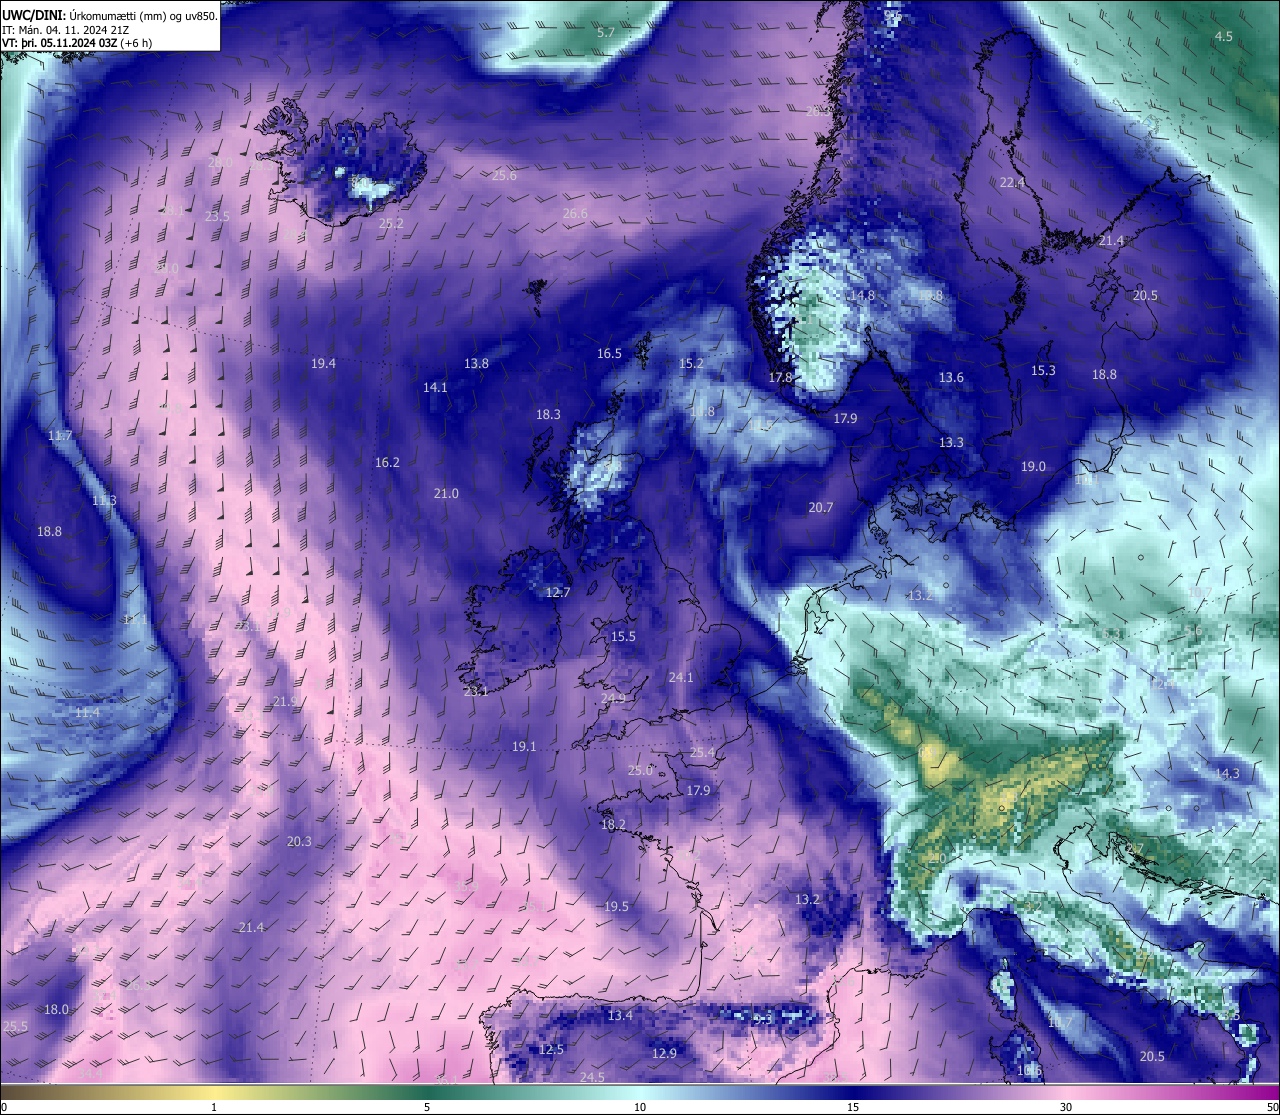Click the 14.3 map value
The image size is (1280, 1115).
coord(1227,774)
